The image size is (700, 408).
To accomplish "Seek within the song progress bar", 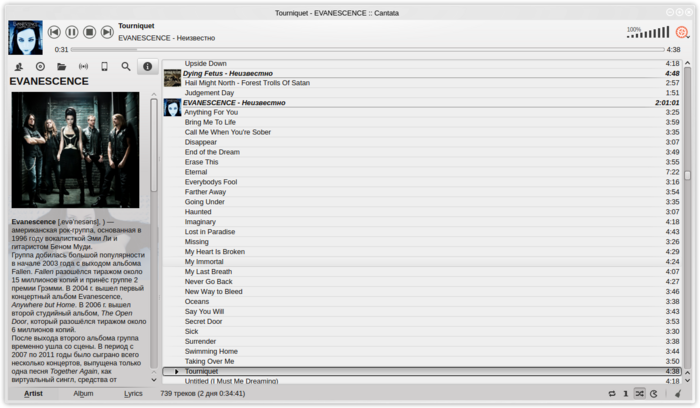I will coord(367,50).
